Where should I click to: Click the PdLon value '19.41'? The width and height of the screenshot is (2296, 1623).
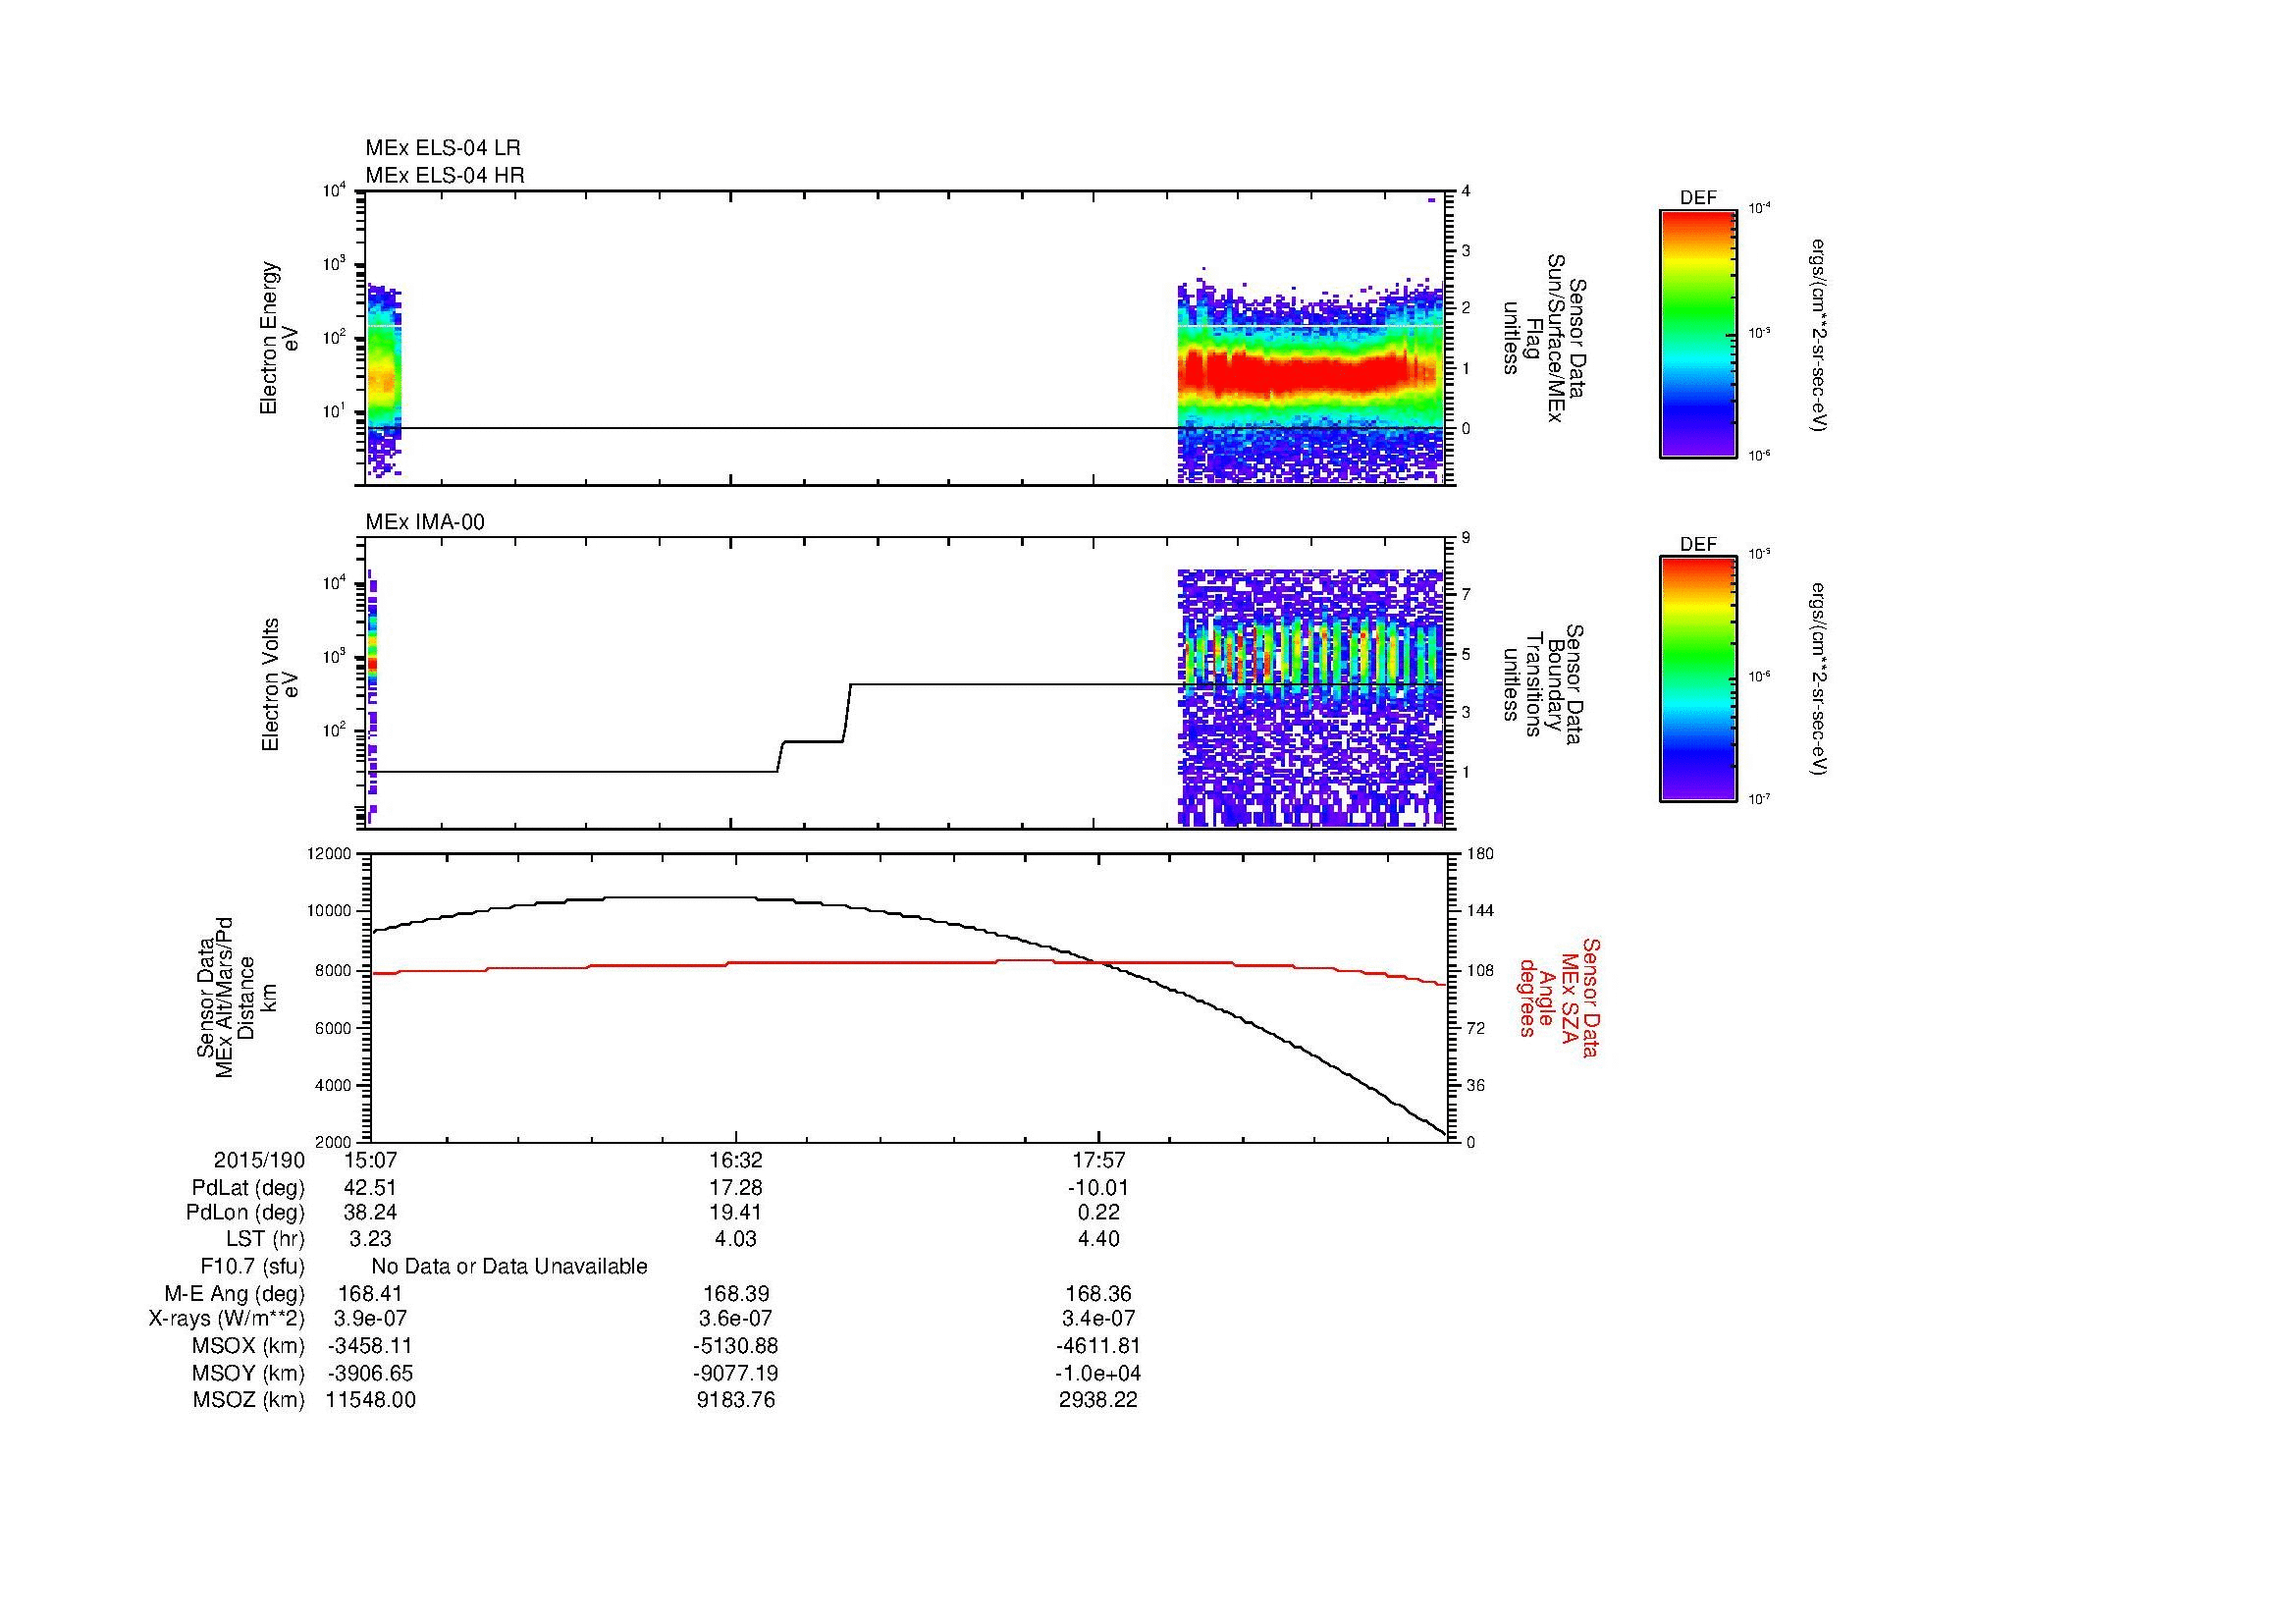(735, 1213)
